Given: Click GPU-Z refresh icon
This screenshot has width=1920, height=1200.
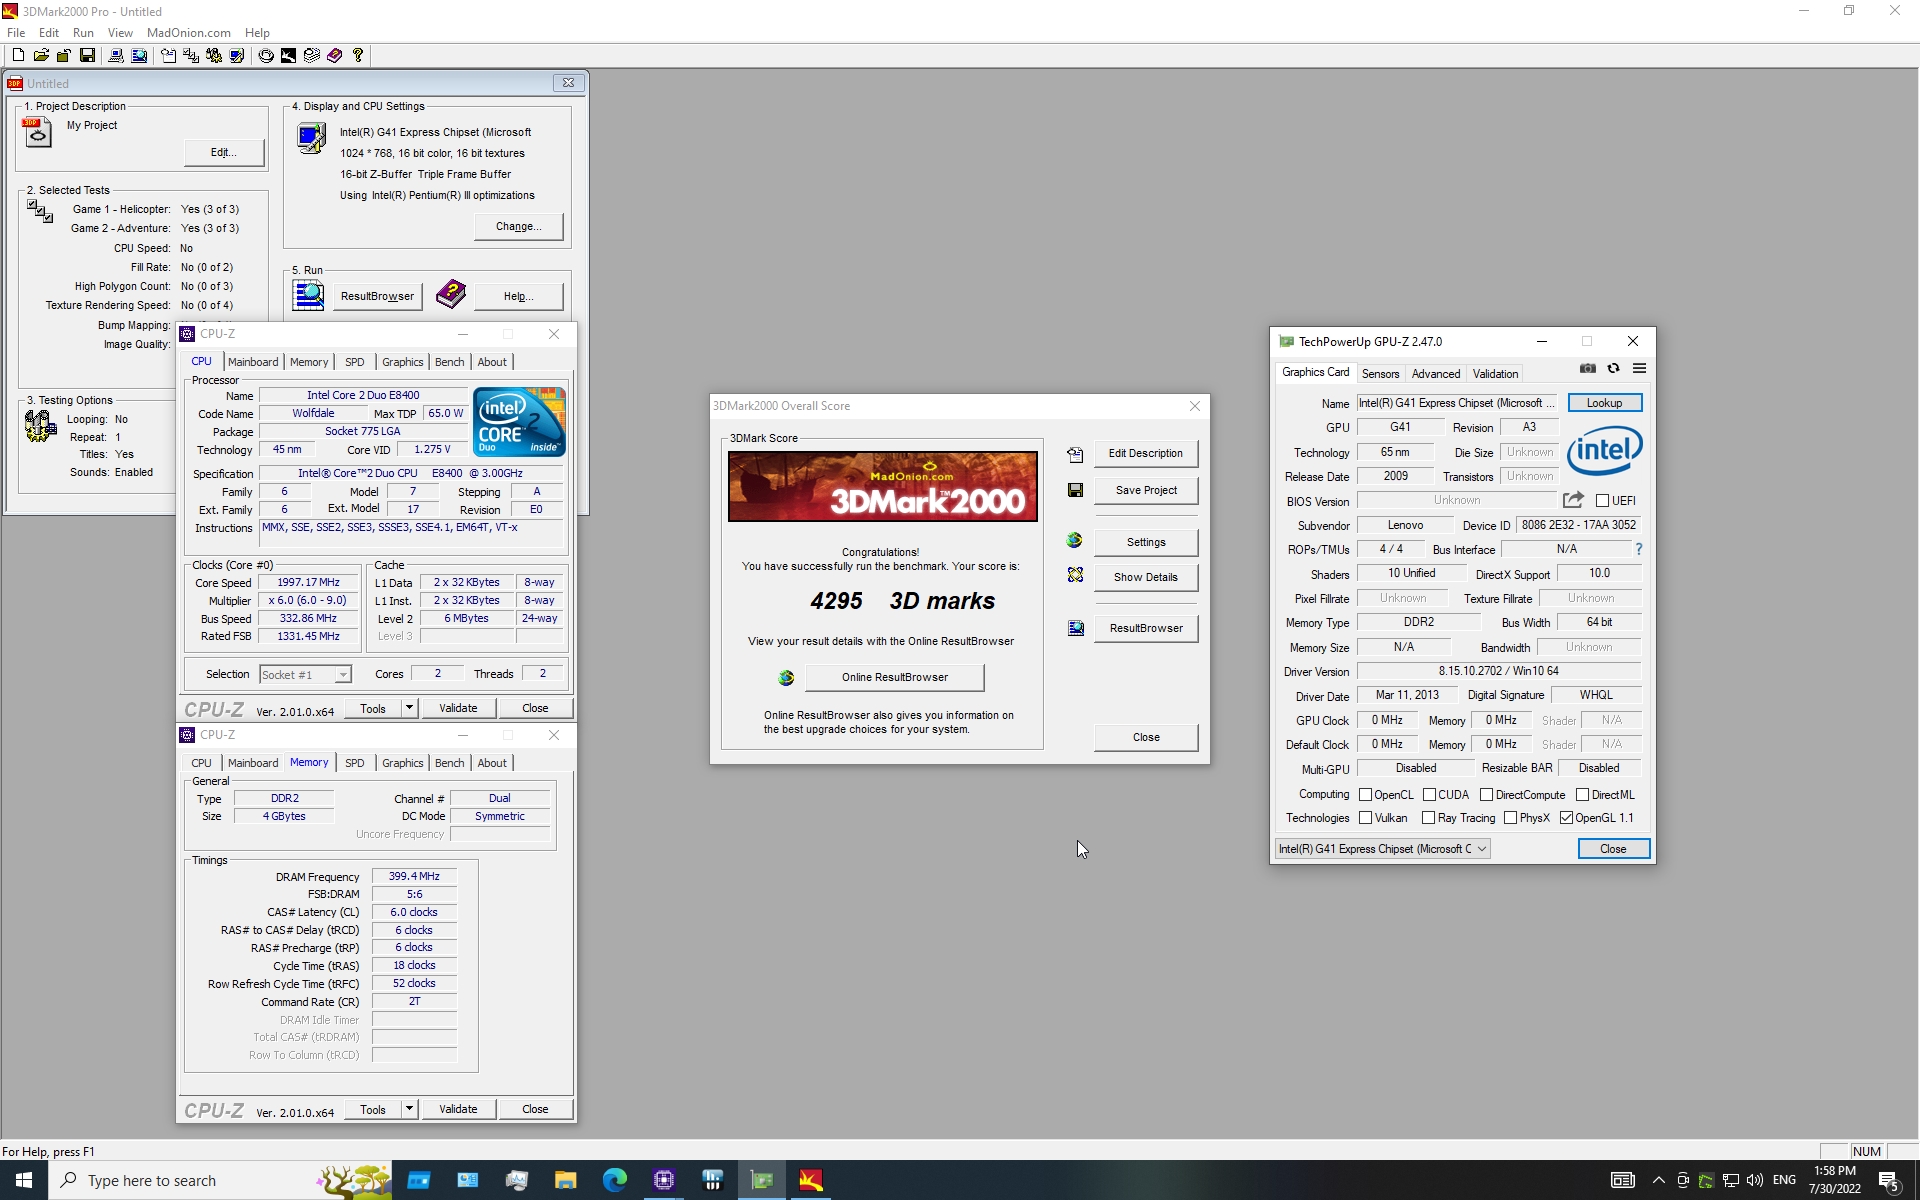Looking at the screenshot, I should pos(1613,369).
